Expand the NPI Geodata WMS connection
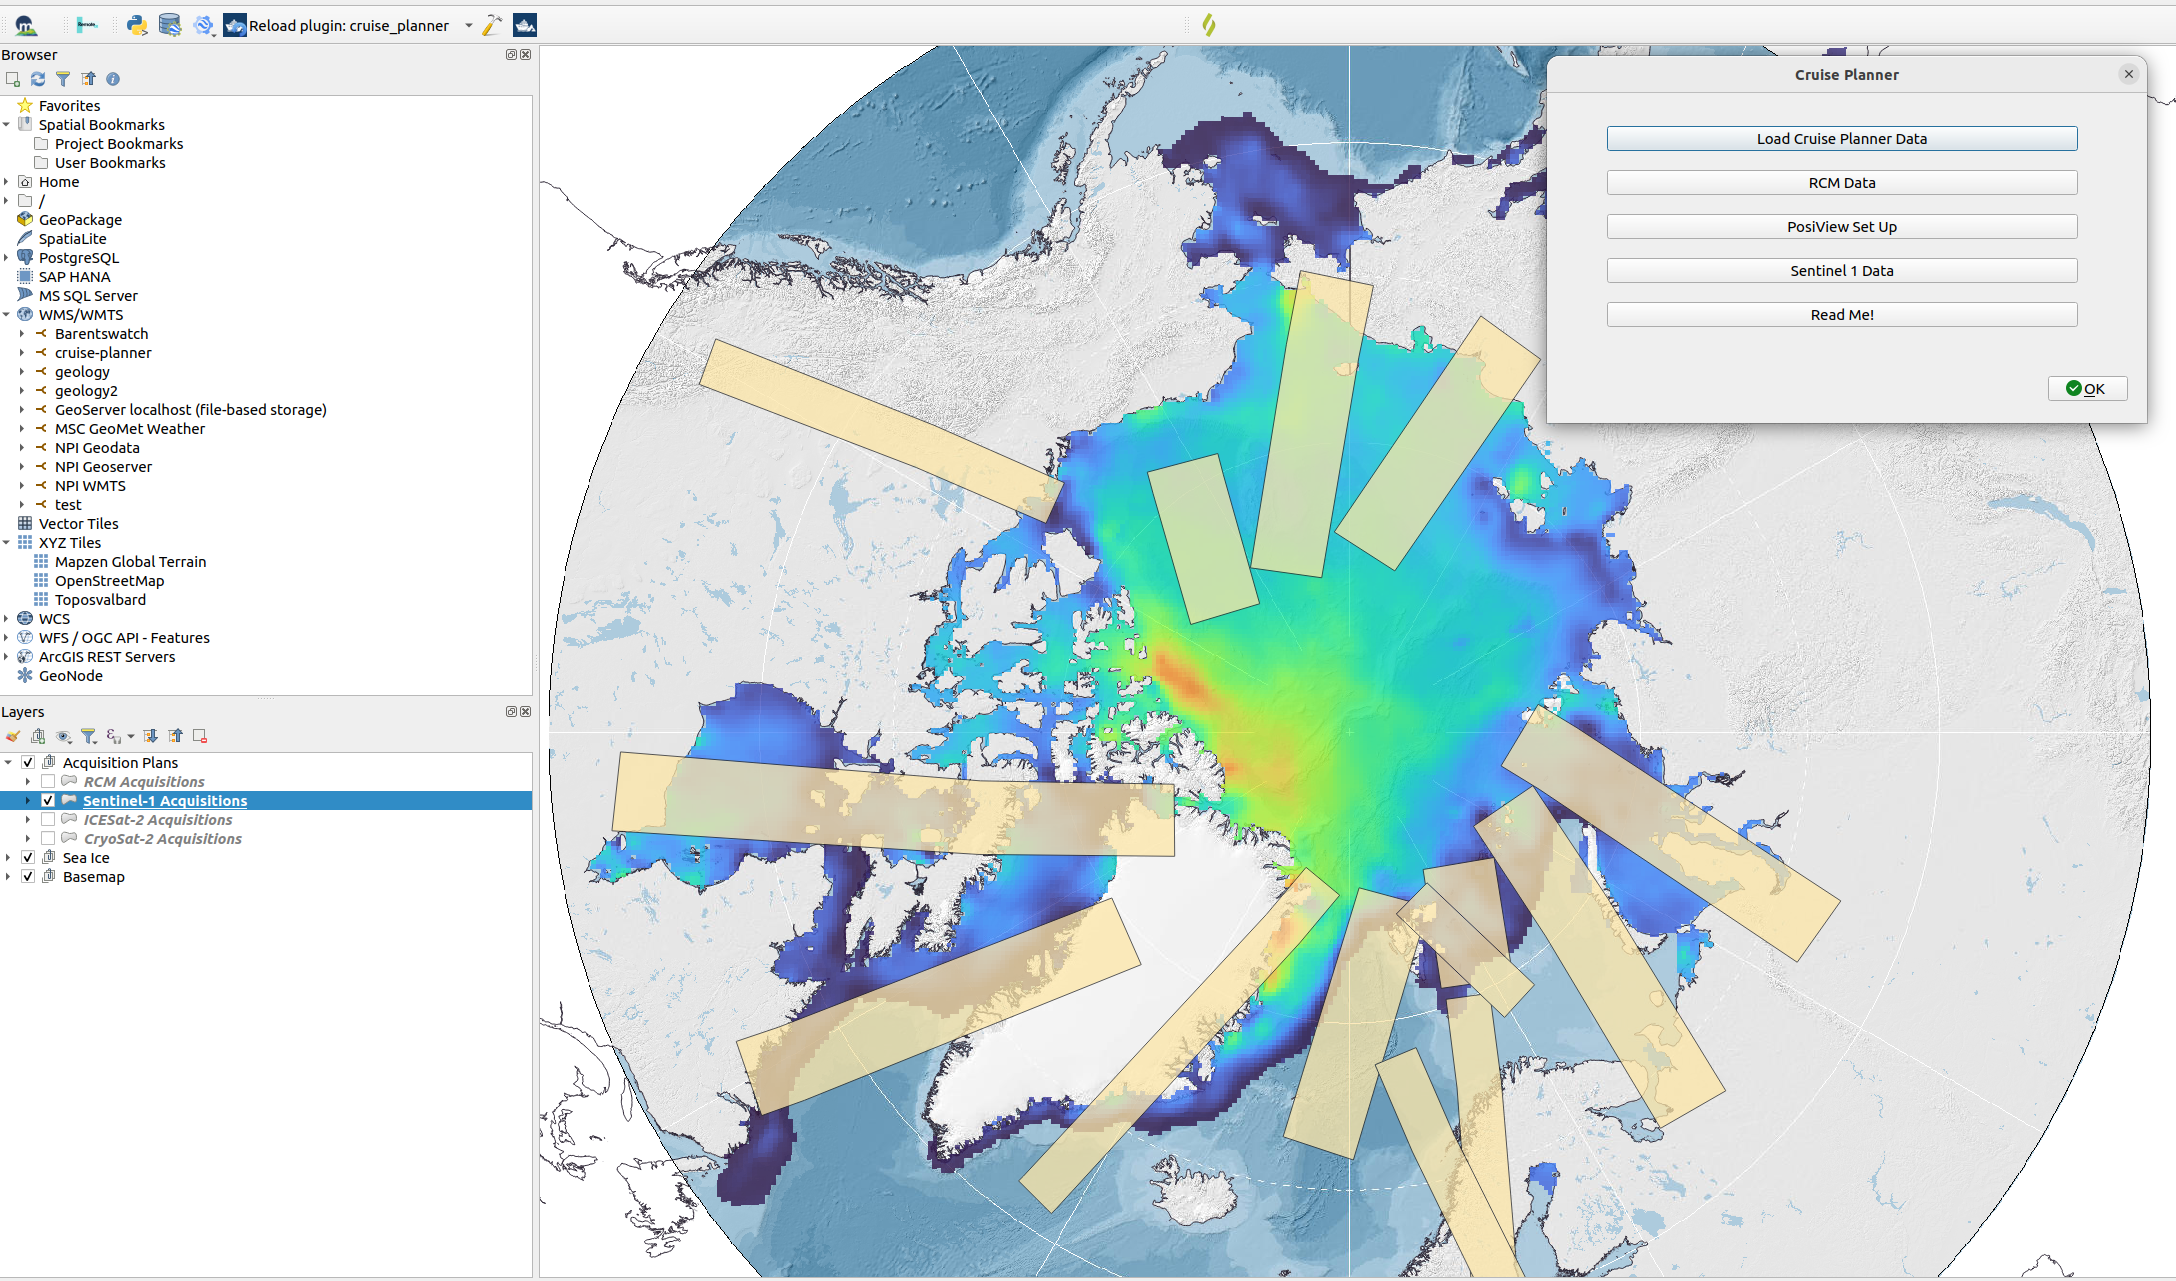Screen dimensions: 2176x1281 click(22, 448)
